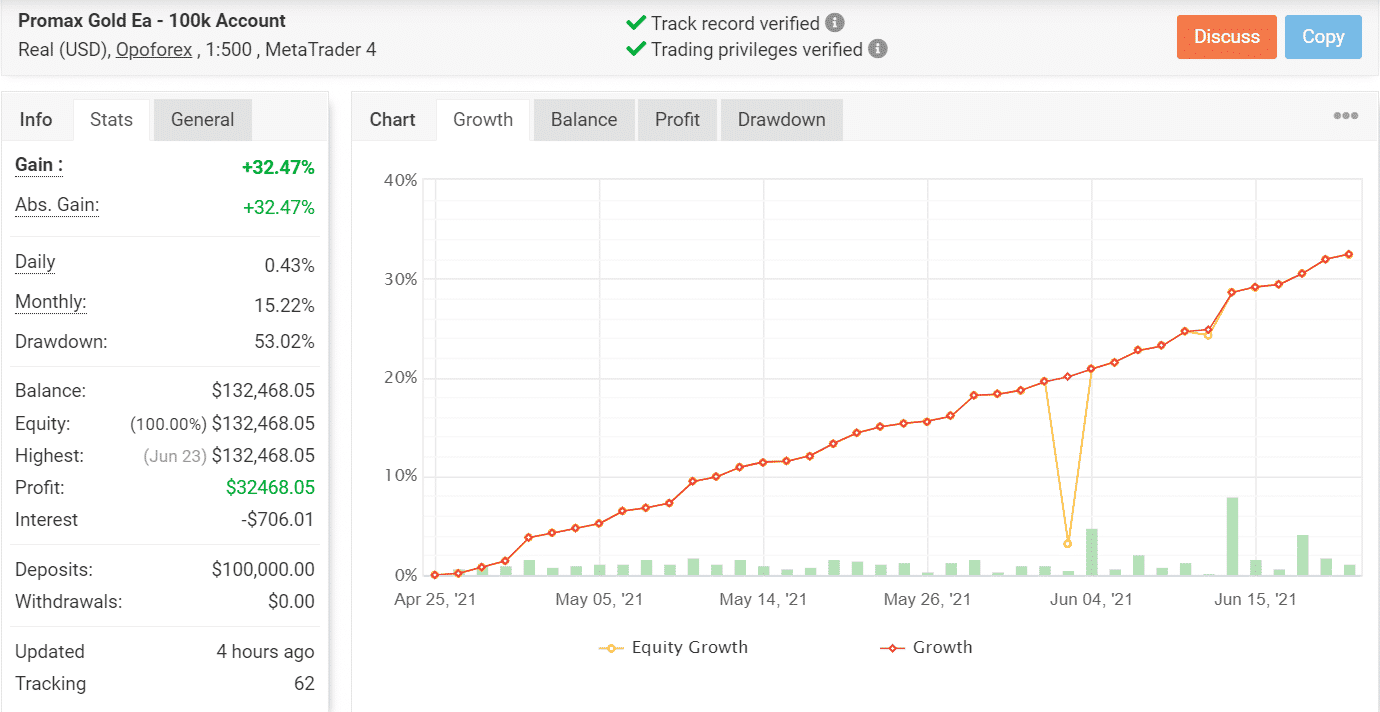Toggle the Equity Growth series in legend
The width and height of the screenshot is (1380, 712).
[689, 647]
